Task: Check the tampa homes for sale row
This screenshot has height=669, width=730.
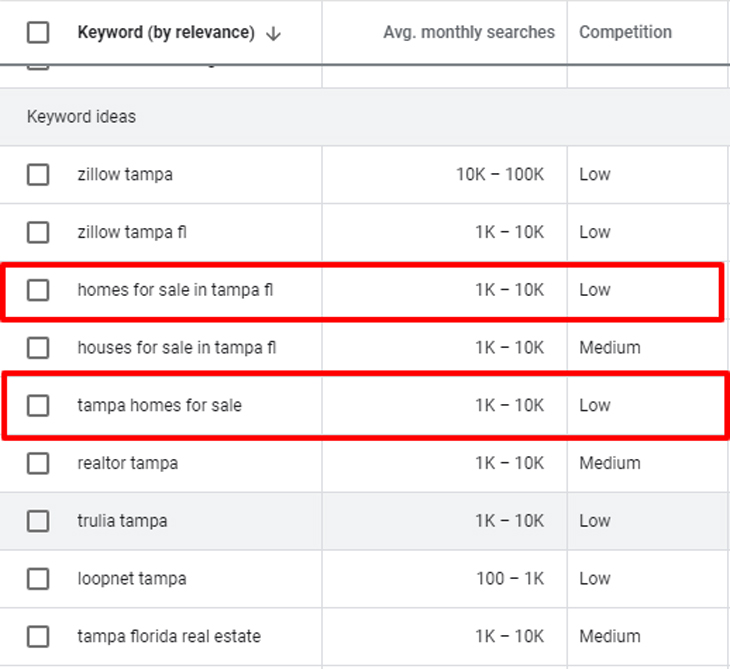Action: click(x=38, y=406)
